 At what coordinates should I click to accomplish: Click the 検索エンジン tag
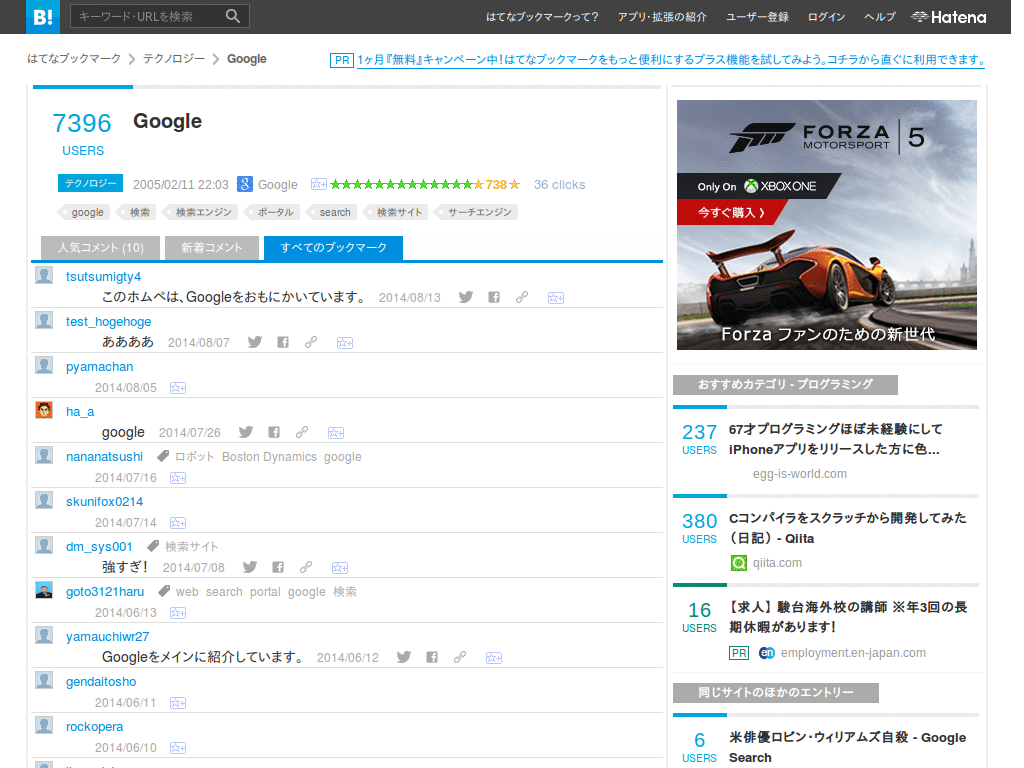click(x=203, y=212)
